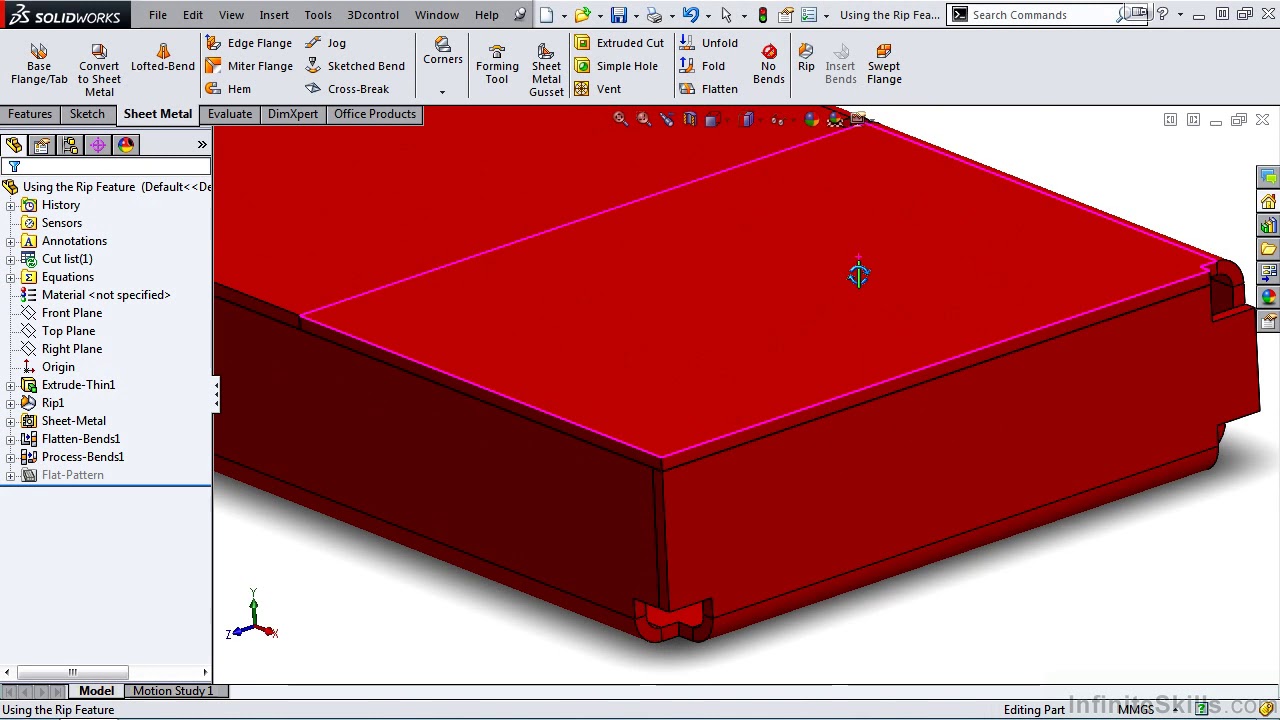This screenshot has width=1280, height=720.
Task: Open the DimXpertManager tab
Action: click(x=97, y=145)
